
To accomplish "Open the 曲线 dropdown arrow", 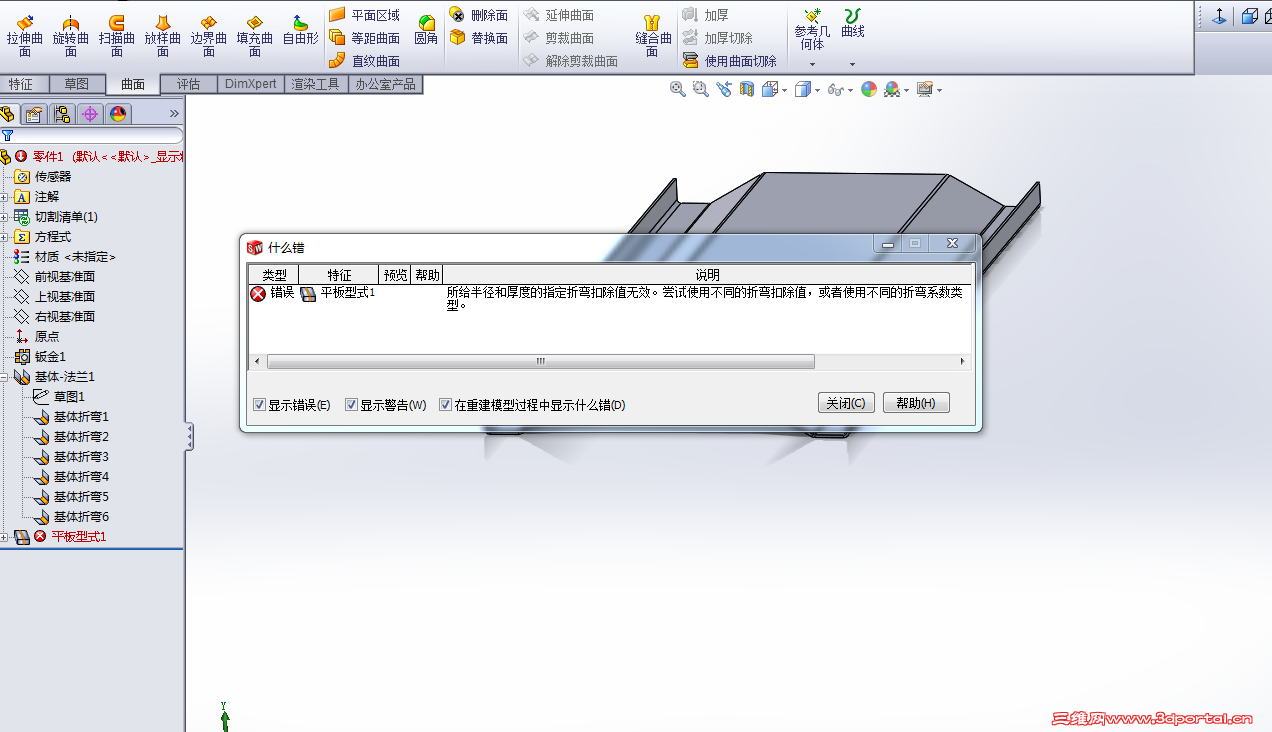I will pyautogui.click(x=852, y=64).
